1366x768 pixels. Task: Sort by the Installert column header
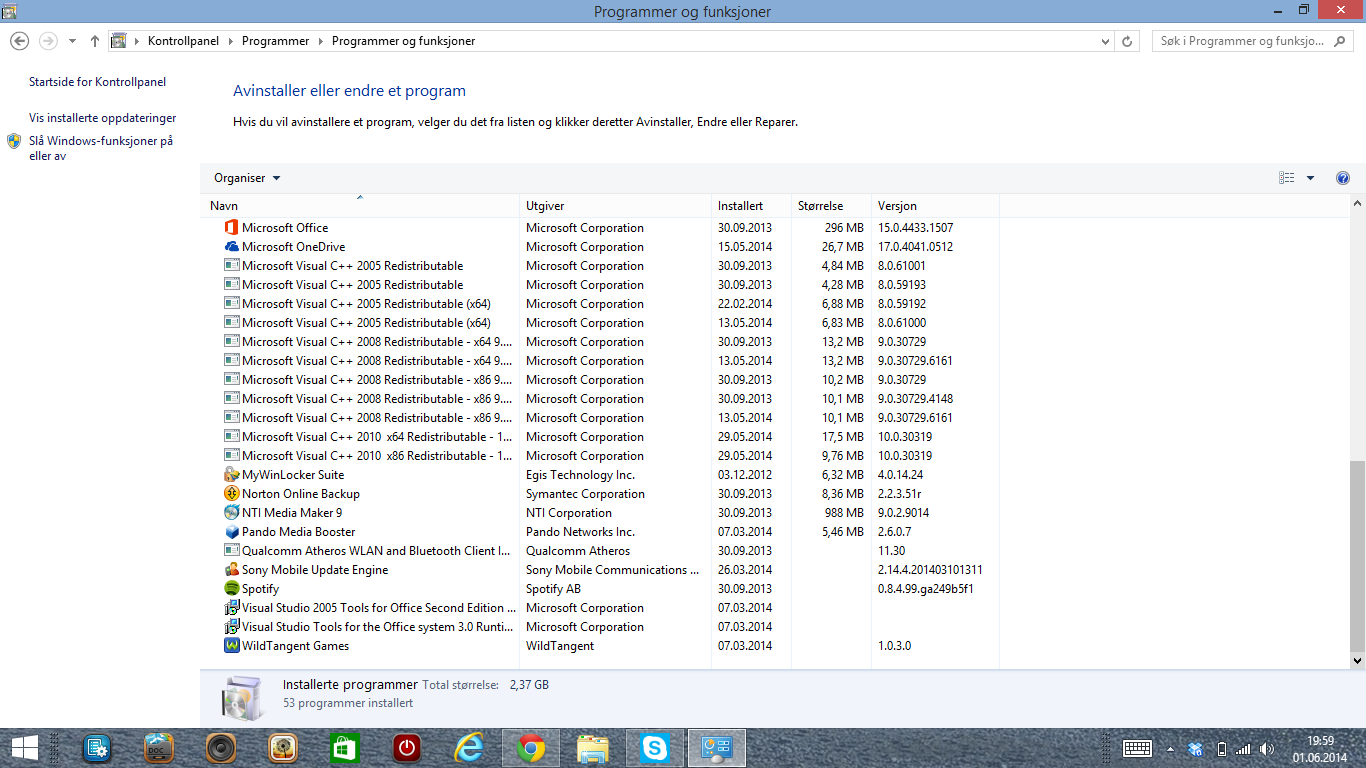pos(751,206)
